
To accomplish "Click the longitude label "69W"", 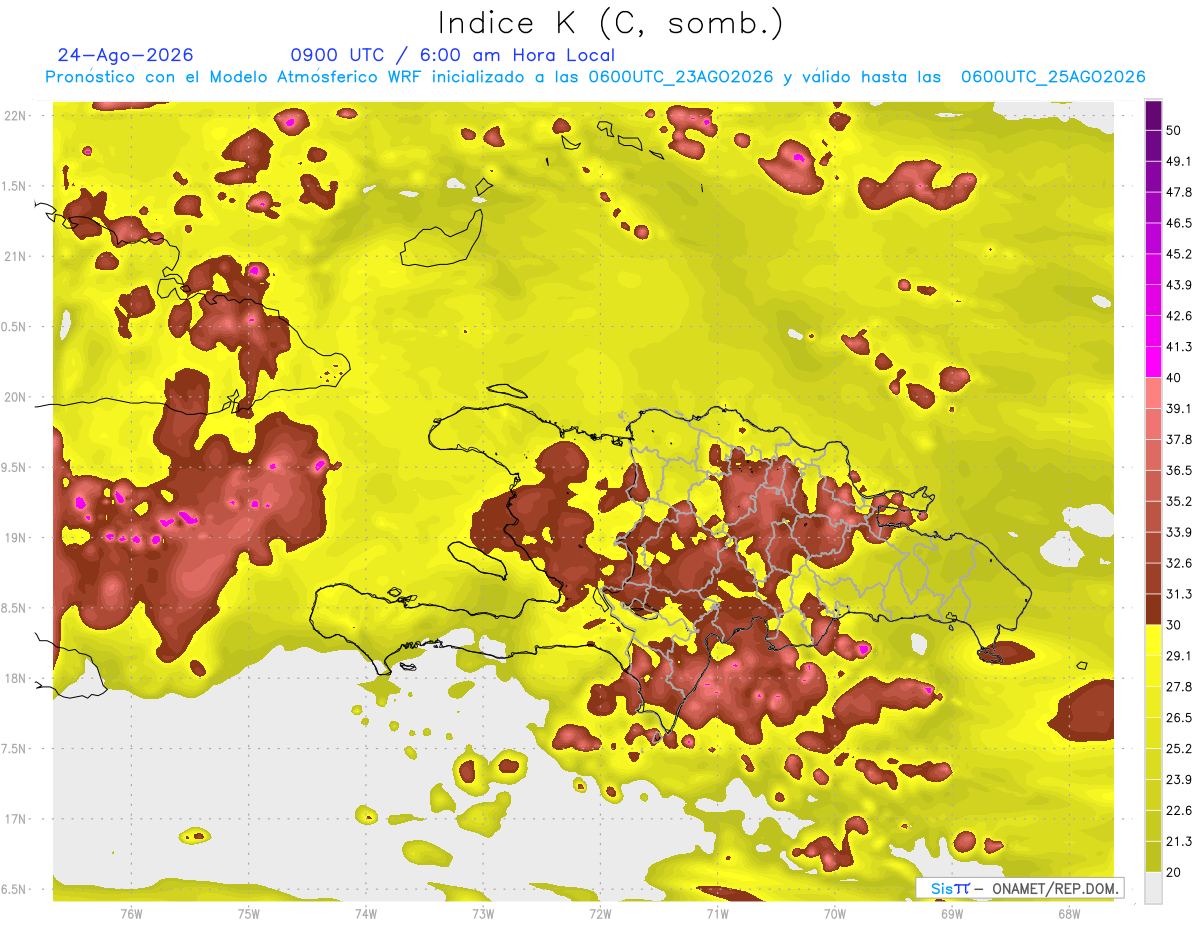I will pos(952,913).
